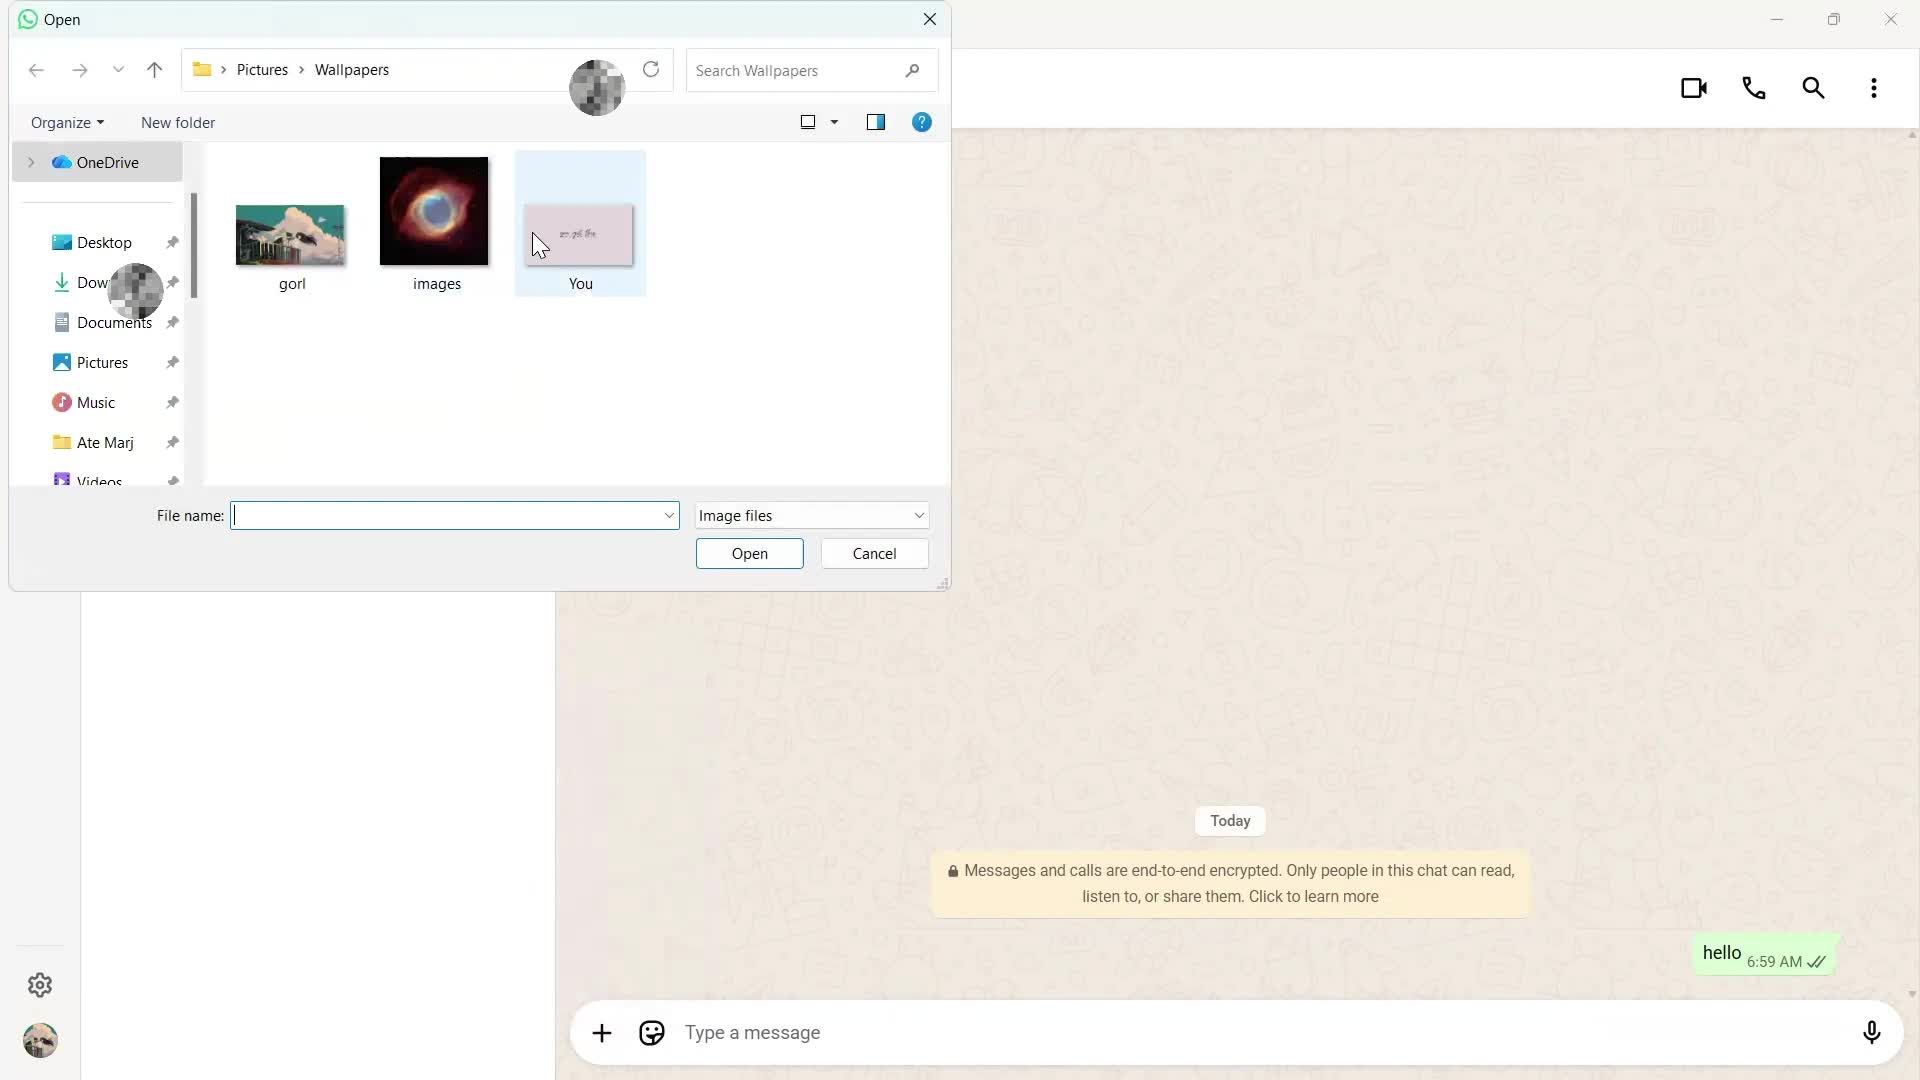Toggle the preview pane
The image size is (1920, 1080).
click(875, 122)
